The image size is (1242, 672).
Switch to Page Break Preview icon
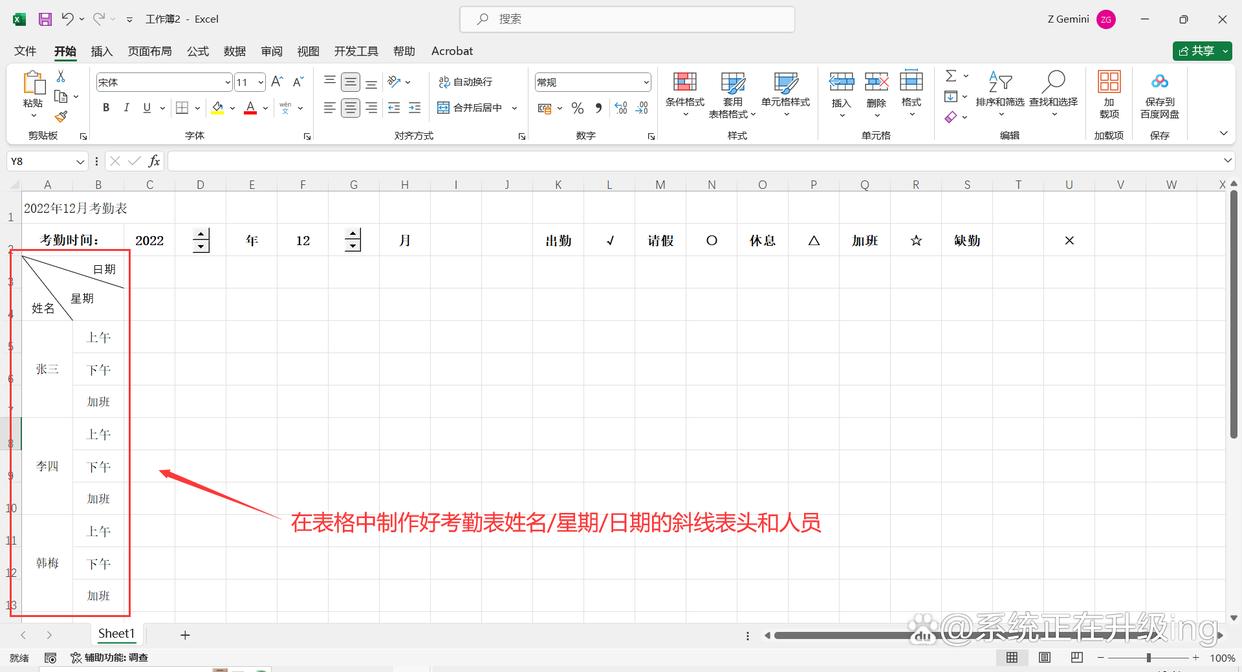[x=1077, y=658]
